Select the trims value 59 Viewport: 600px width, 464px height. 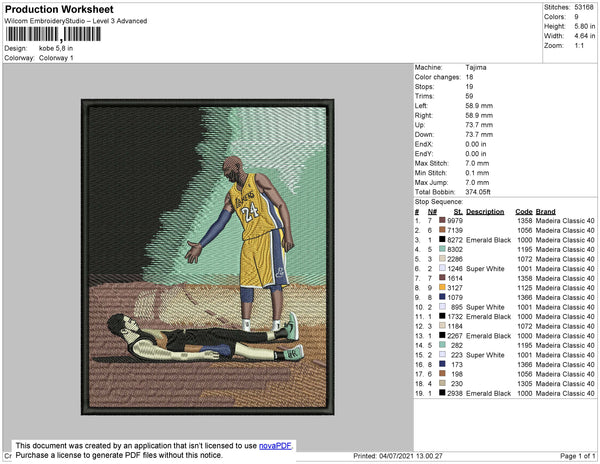click(470, 96)
